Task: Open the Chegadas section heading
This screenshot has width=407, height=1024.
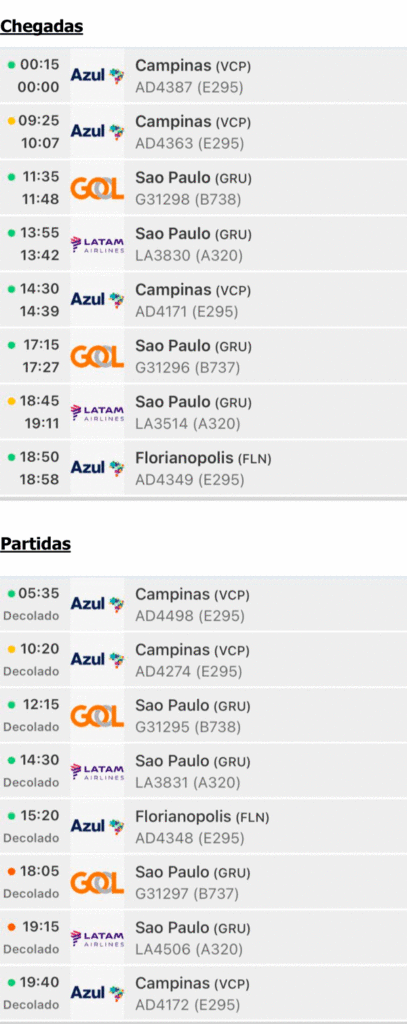Action: (x=42, y=26)
